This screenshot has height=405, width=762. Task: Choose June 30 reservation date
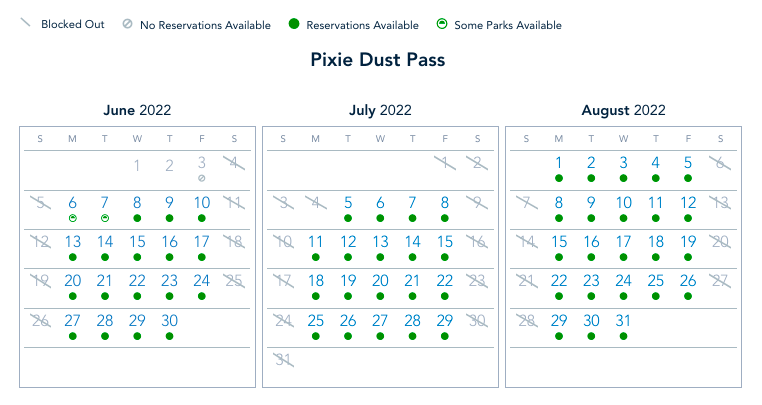click(170, 321)
